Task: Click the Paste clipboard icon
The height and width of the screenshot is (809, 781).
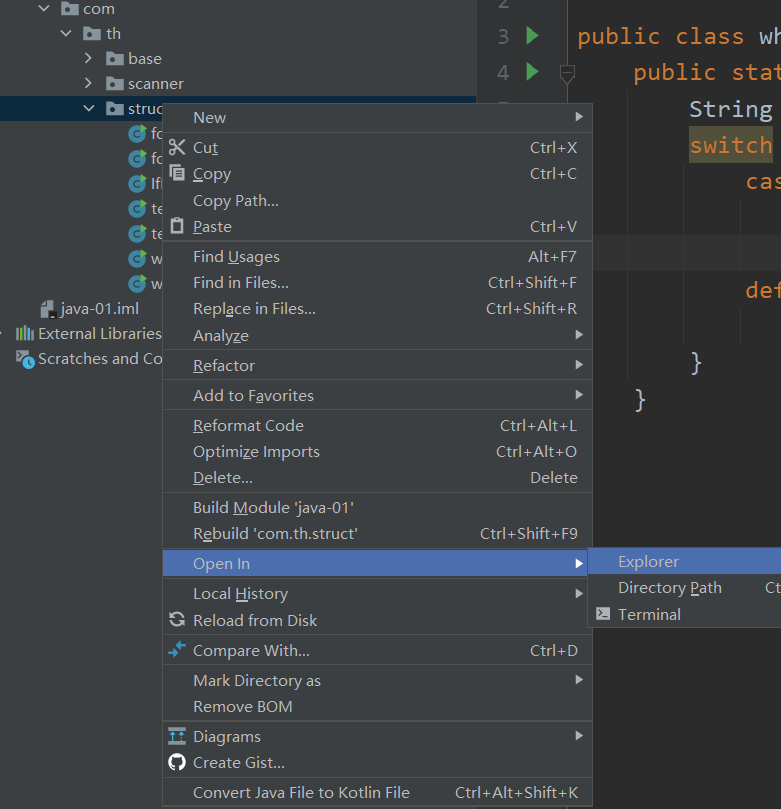Action: 177,225
